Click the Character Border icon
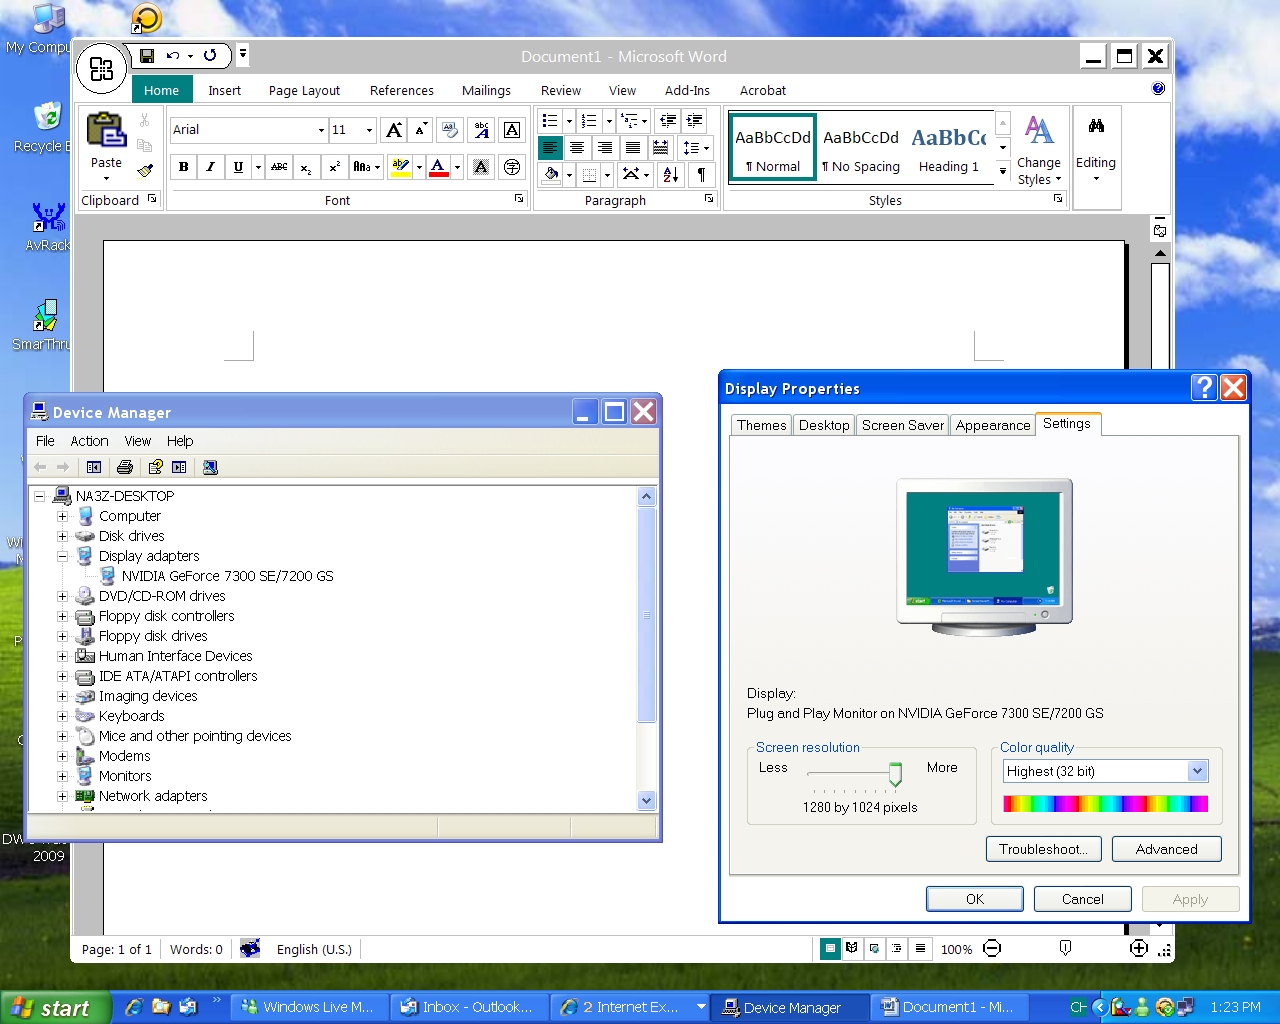The width and height of the screenshot is (1280, 1024). (512, 130)
